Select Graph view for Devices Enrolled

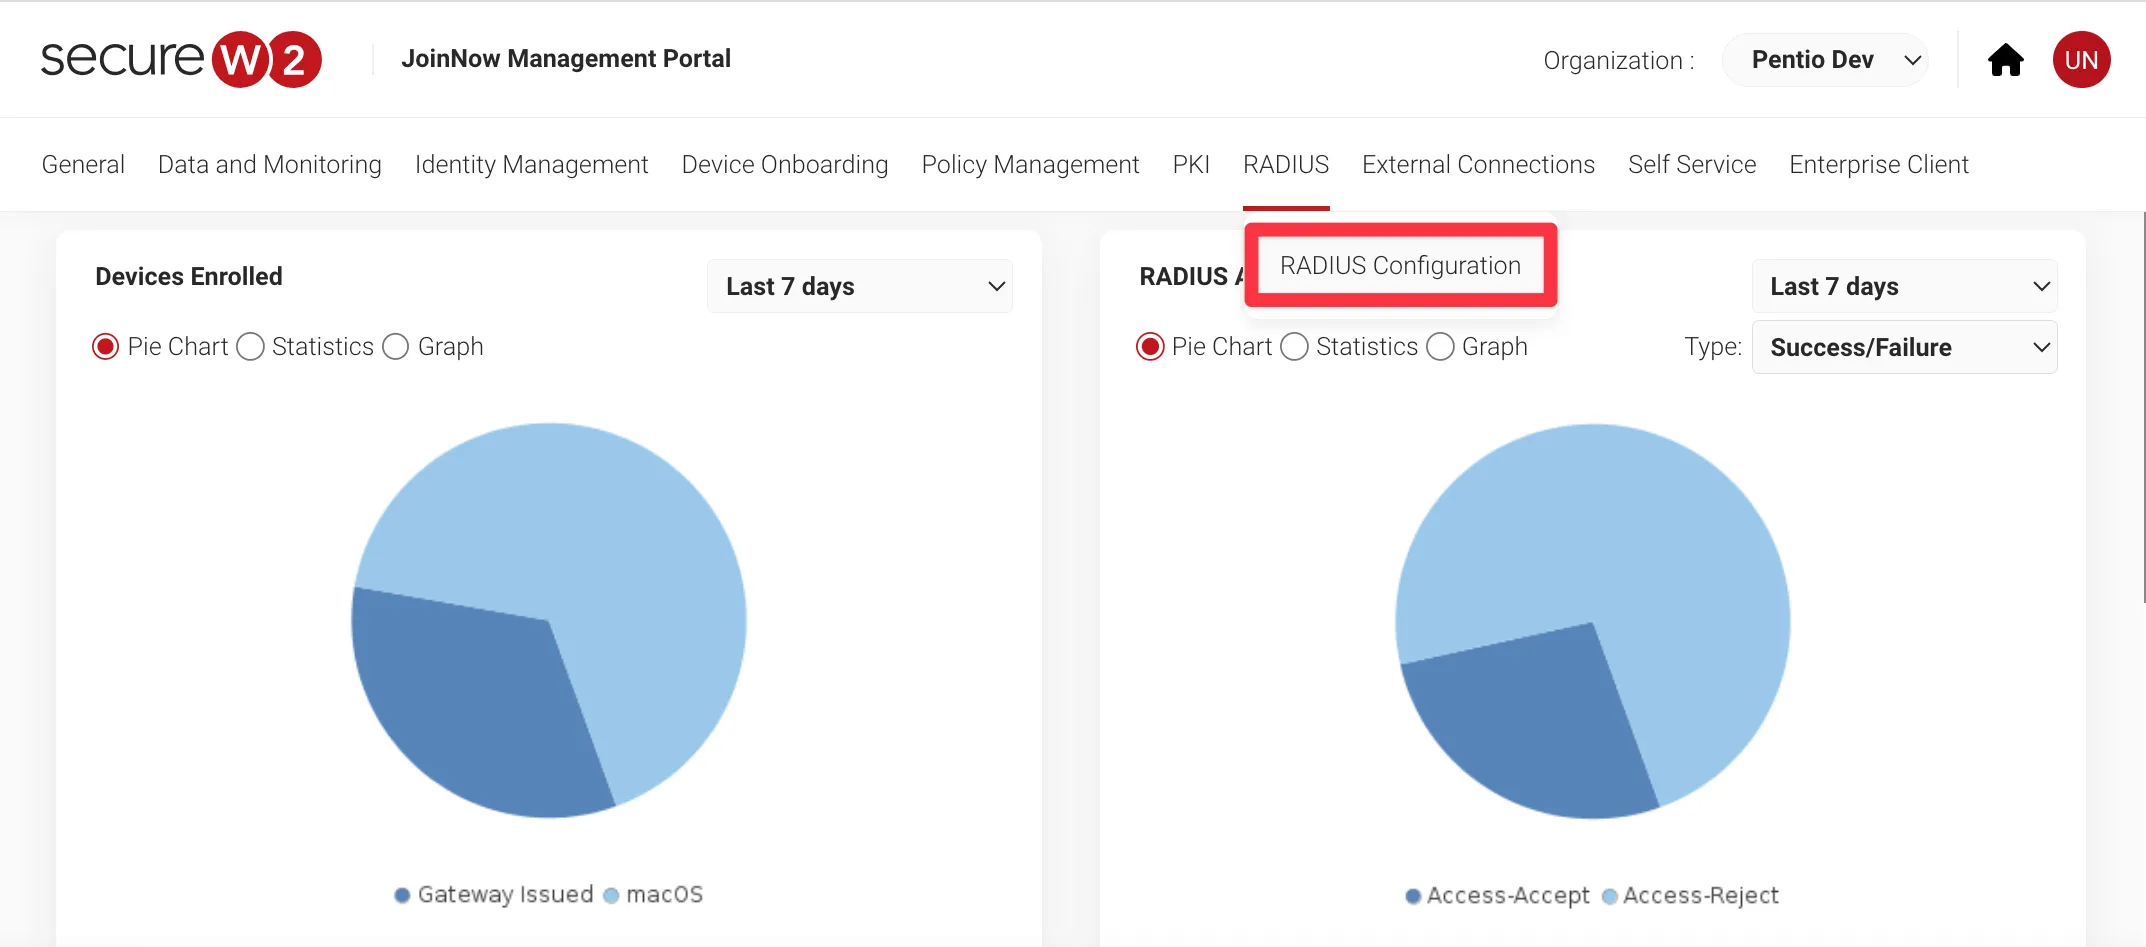pyautogui.click(x=396, y=347)
